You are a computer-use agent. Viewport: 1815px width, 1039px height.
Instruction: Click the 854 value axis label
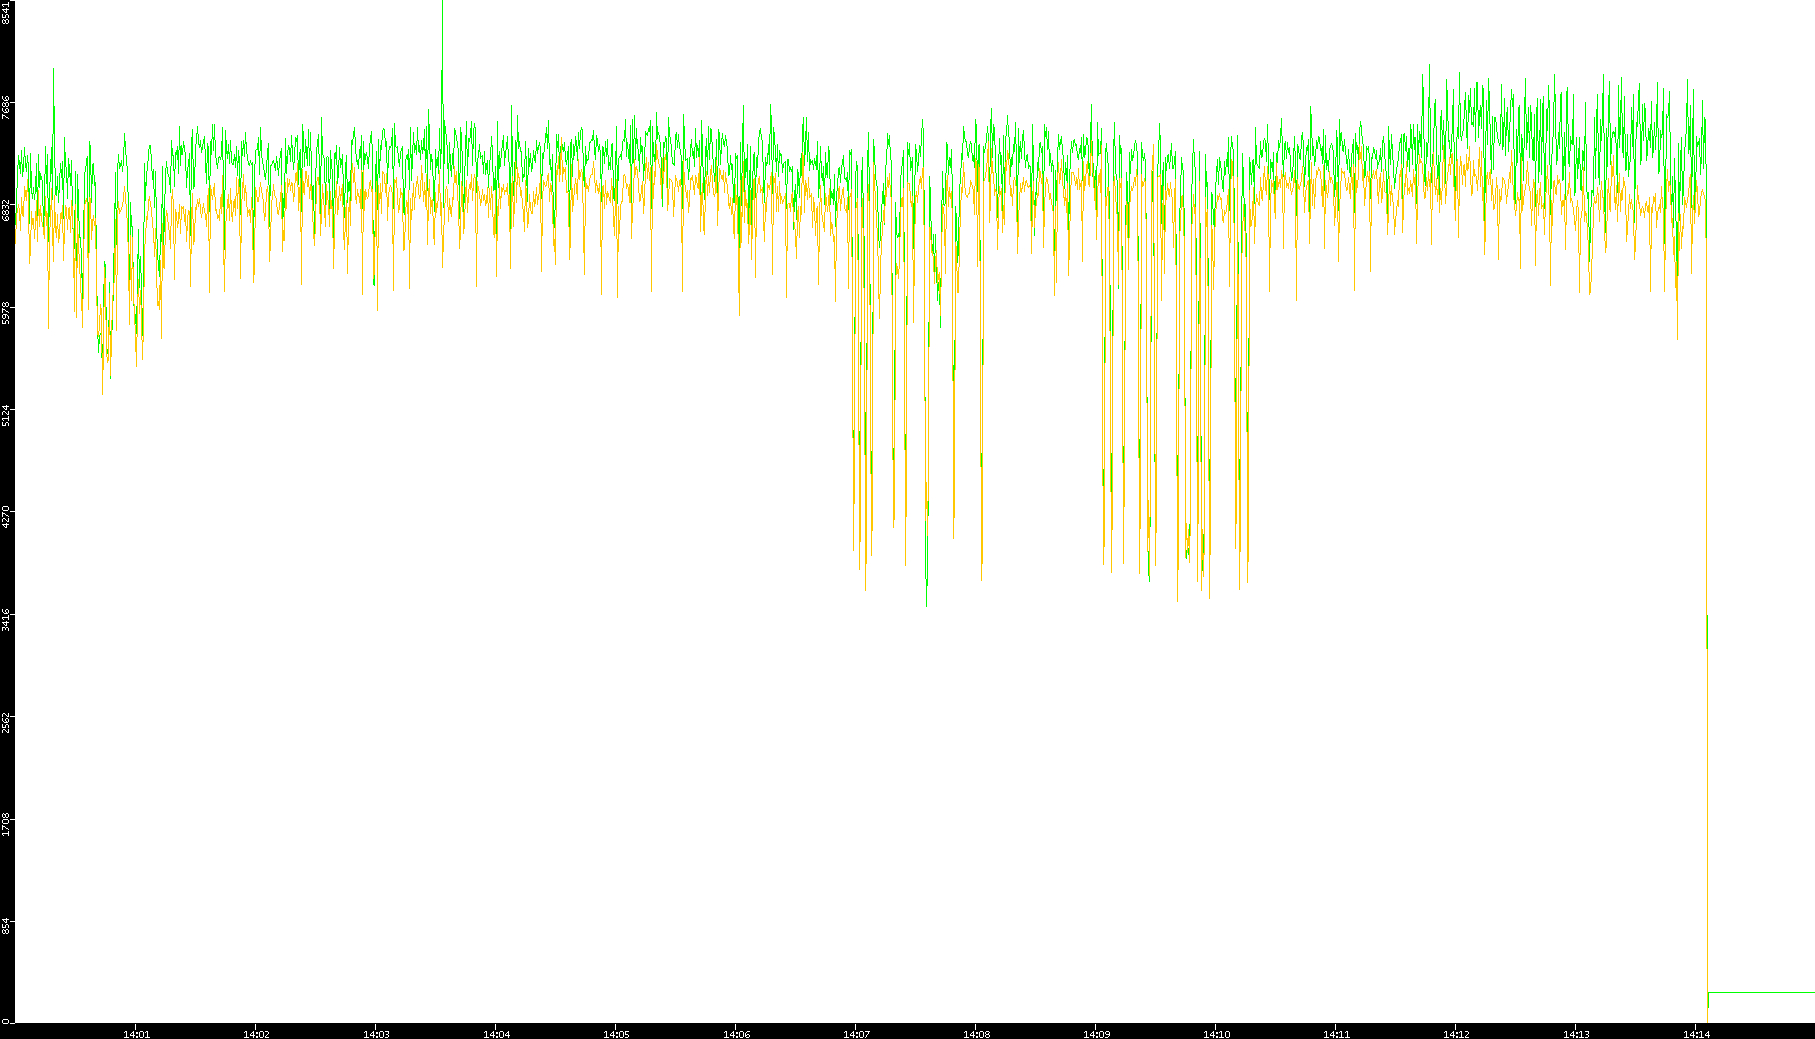[x=6, y=927]
